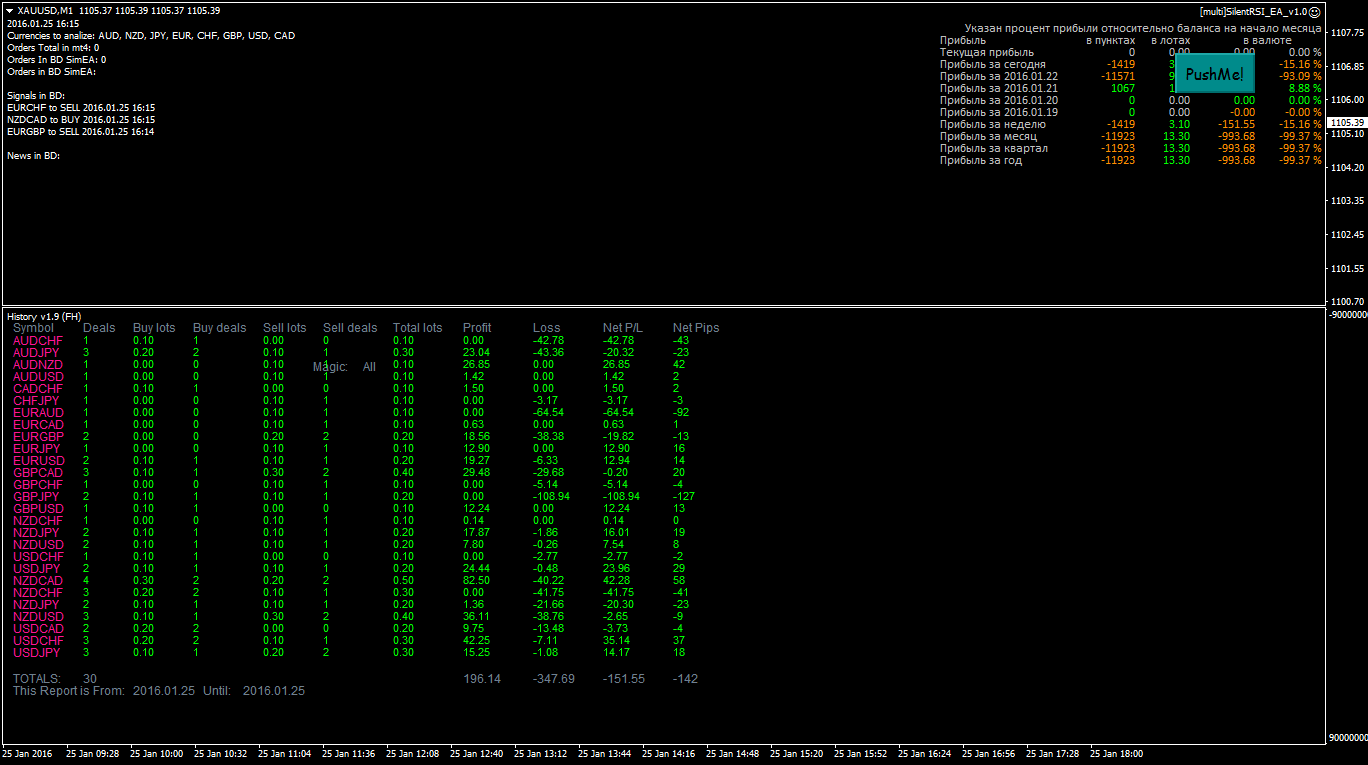Viewport: 1368px width, 765px height.
Task: Click the PushMe! button
Action: coord(1214,75)
